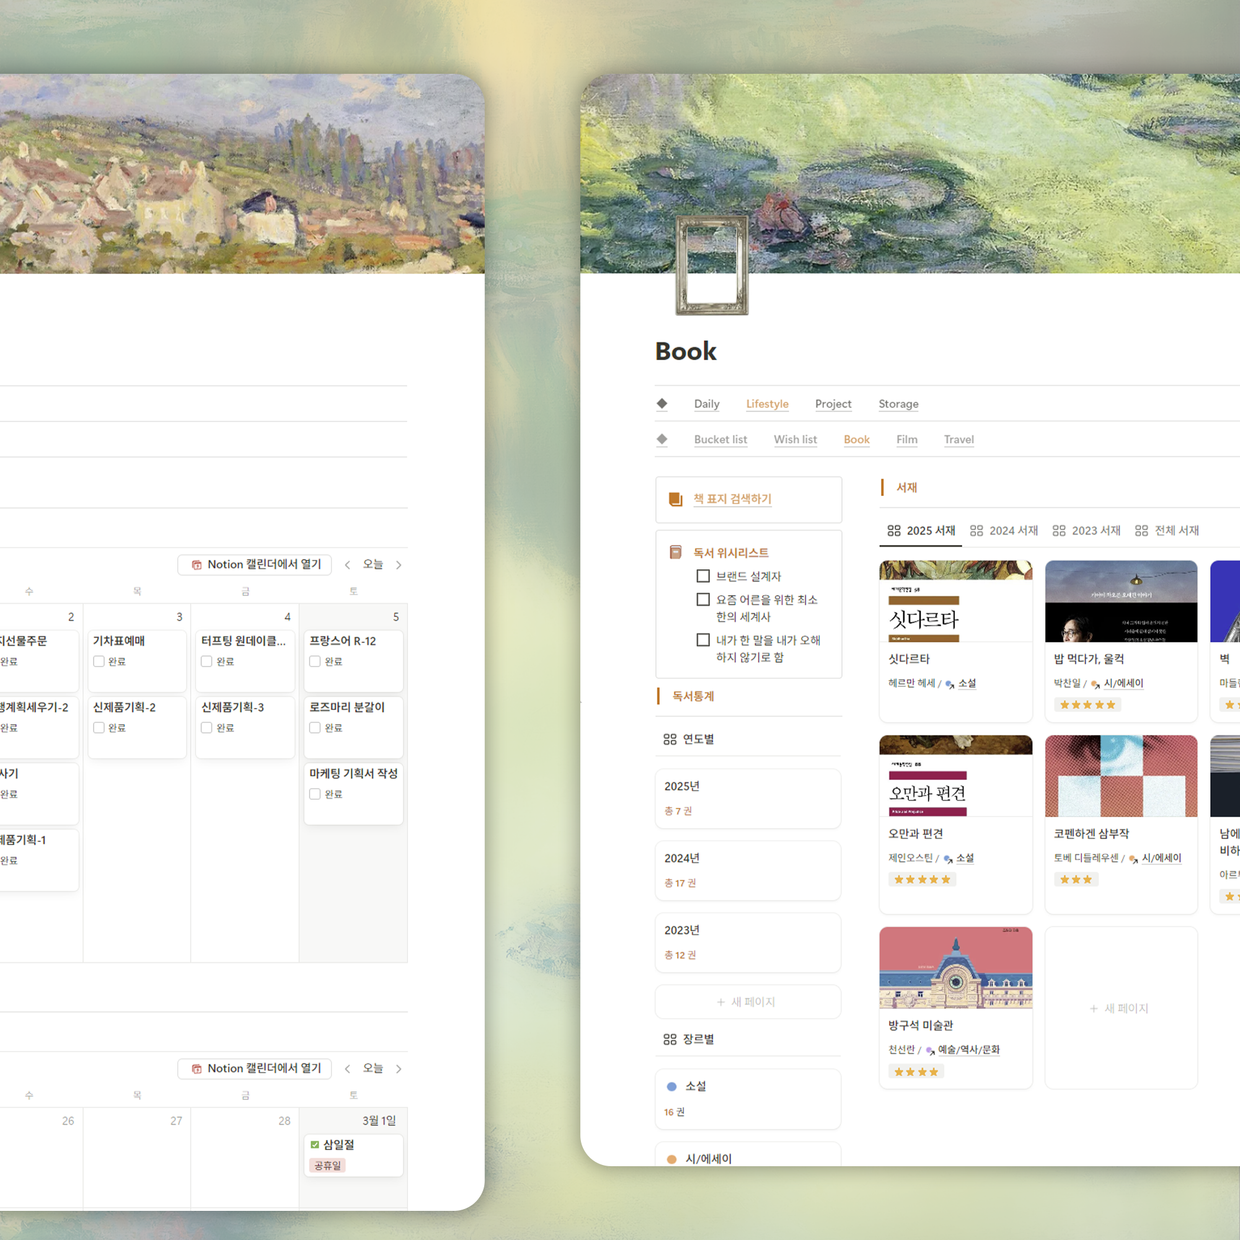Check 내가 한 말을 내가 오해하지 않기로 함 checkbox
Screen dimensions: 1240x1240
click(x=703, y=640)
